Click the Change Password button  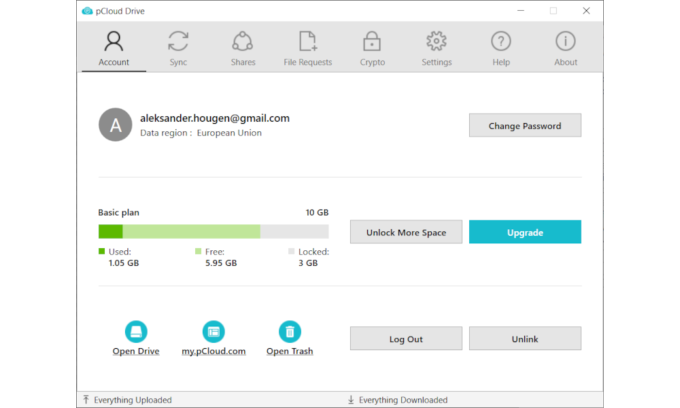[525, 125]
